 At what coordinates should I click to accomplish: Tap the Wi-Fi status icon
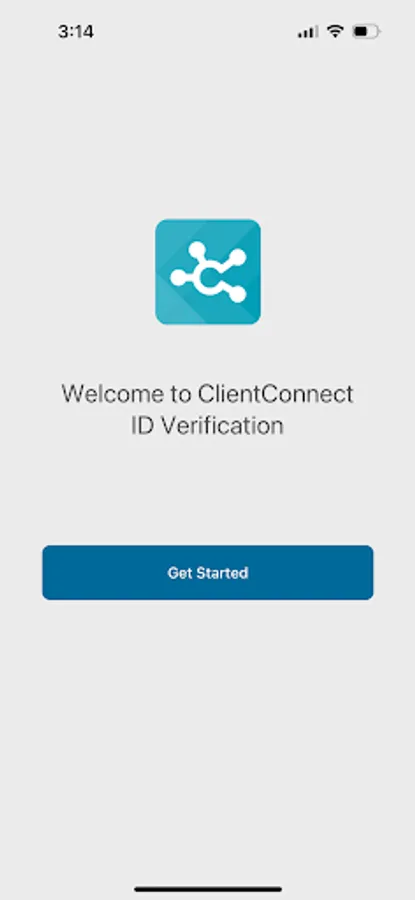[x=335, y=32]
